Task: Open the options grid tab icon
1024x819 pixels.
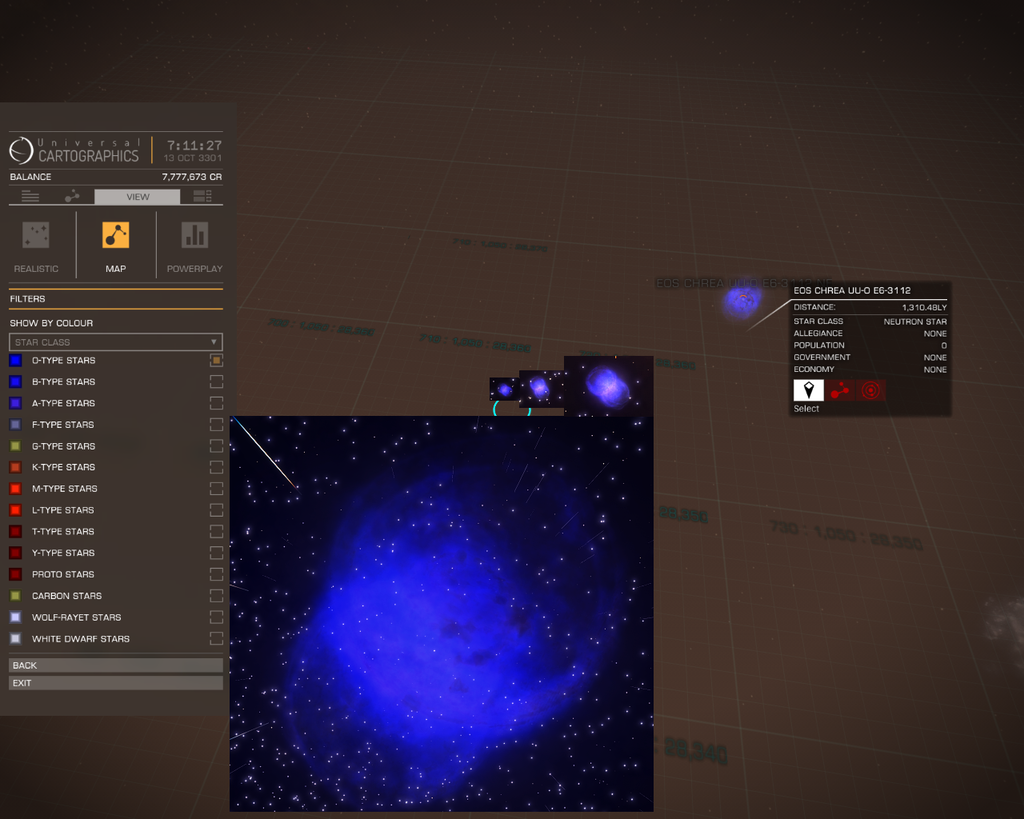Action: (202, 197)
